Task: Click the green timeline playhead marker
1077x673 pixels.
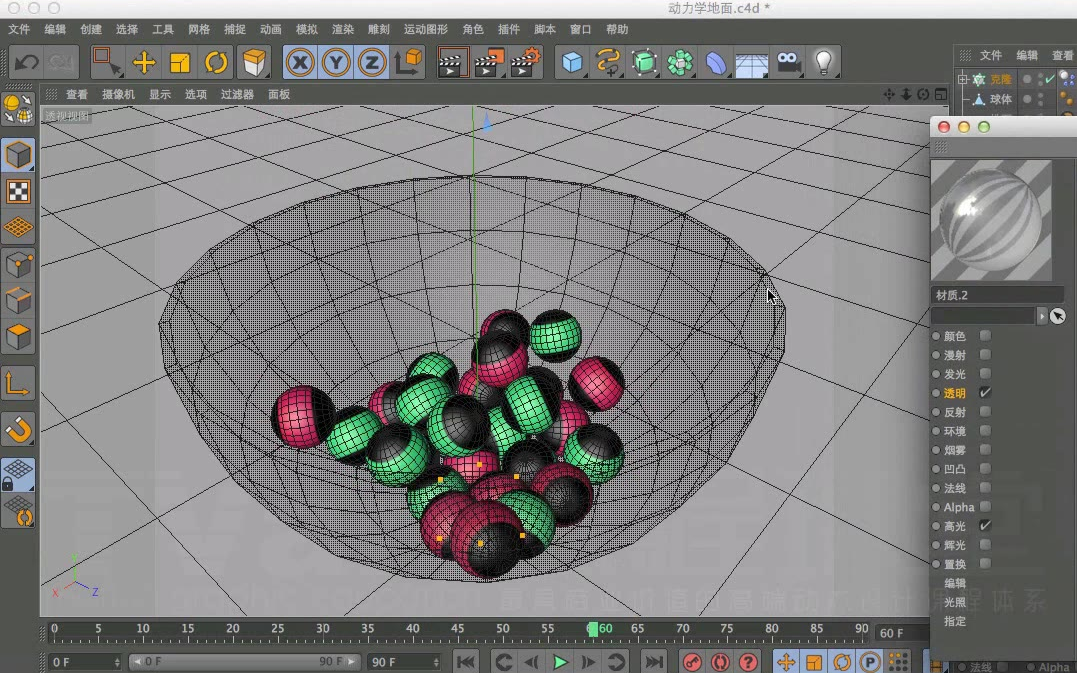Action: pos(593,629)
